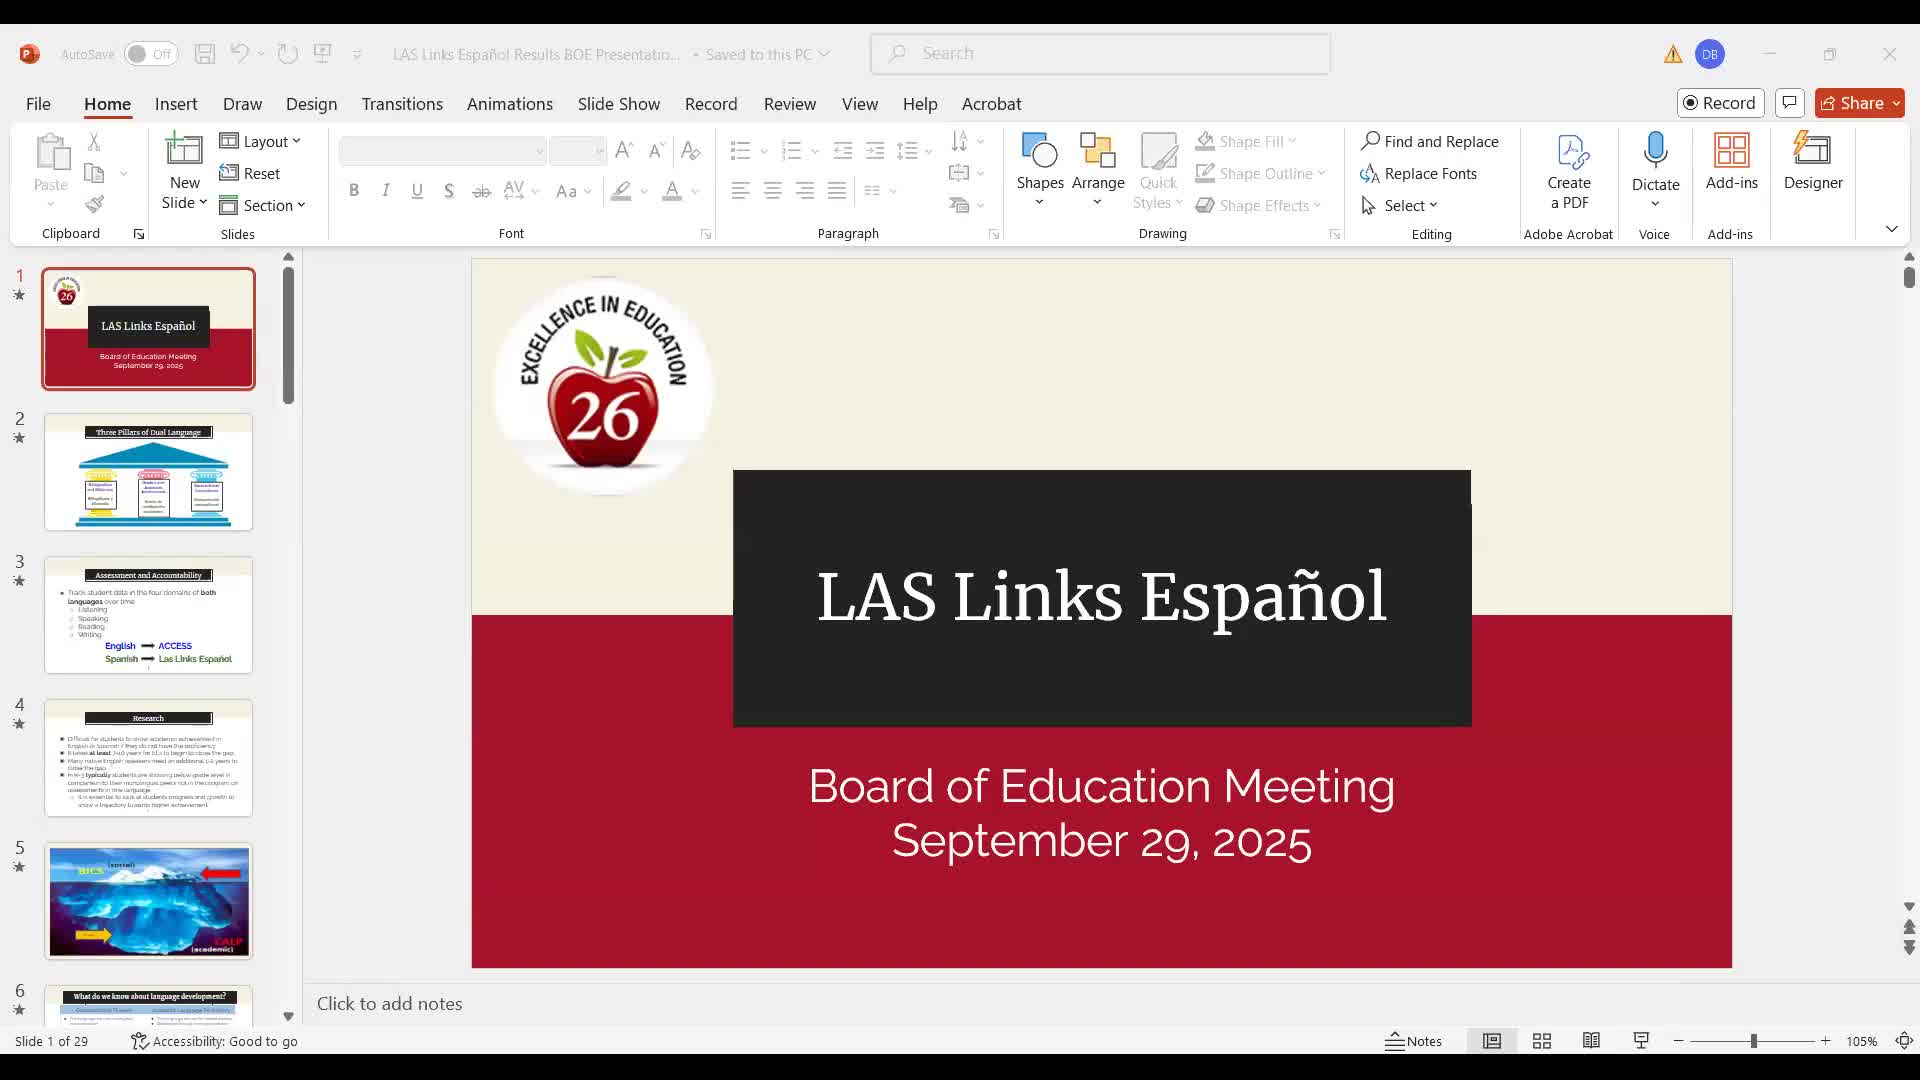This screenshot has width=1920, height=1080.
Task: Open the Slide Show menu
Action: (618, 103)
